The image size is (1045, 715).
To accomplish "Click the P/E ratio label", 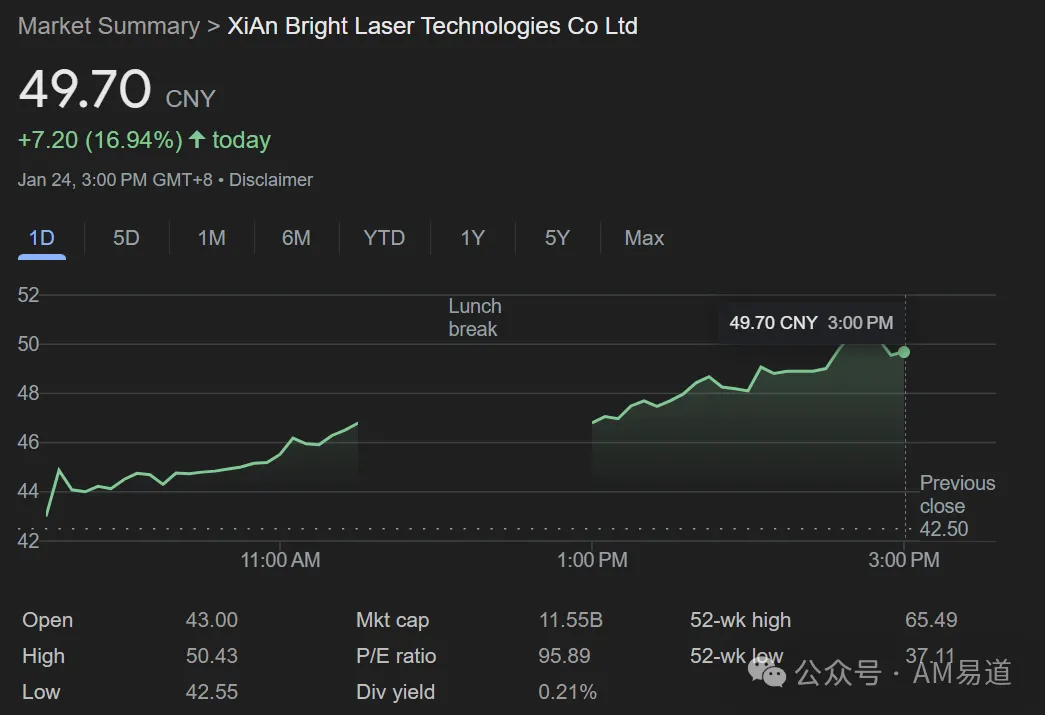I will 396,656.
